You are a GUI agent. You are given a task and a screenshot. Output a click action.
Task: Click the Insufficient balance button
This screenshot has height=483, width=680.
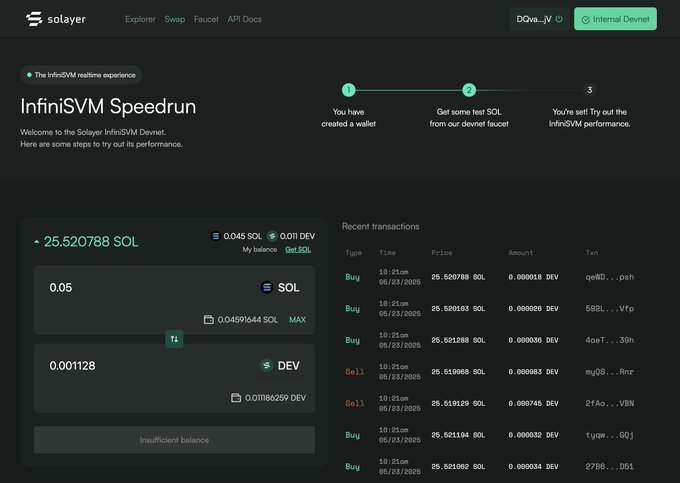point(175,440)
